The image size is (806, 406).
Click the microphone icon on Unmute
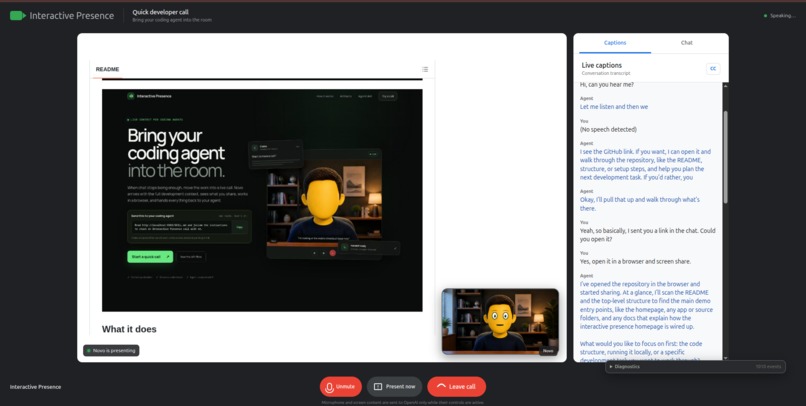click(x=329, y=387)
